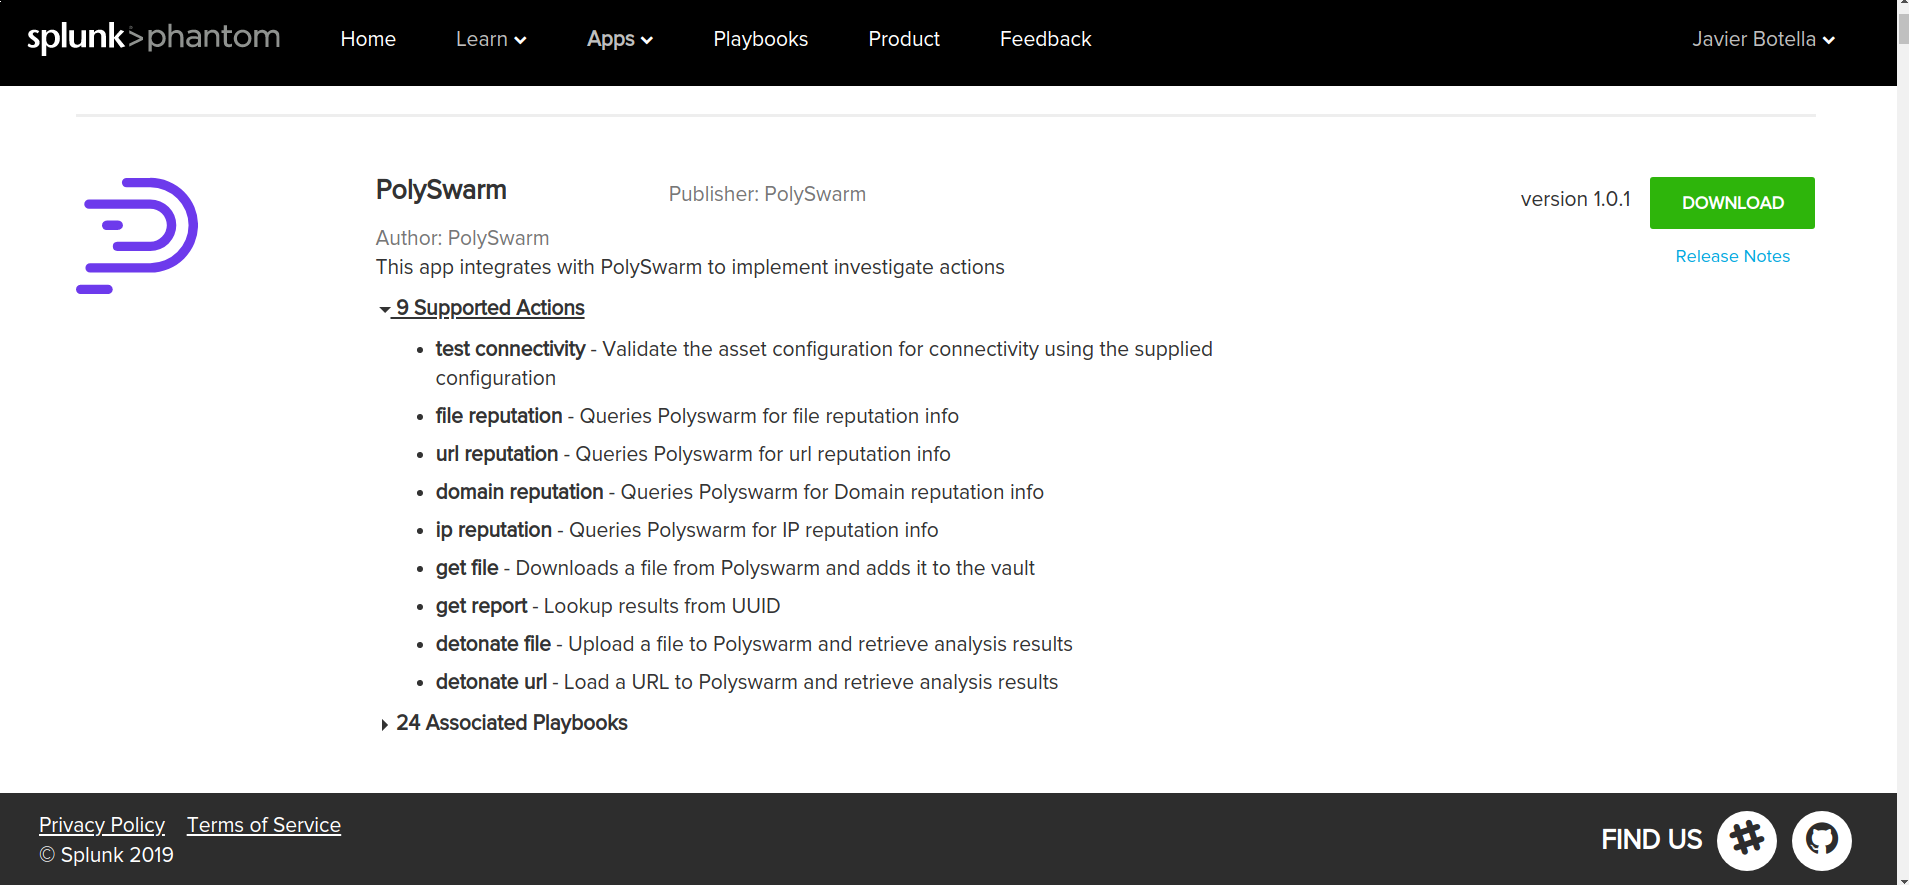The width and height of the screenshot is (1909, 885).
Task: Click the app description sentence
Action: [690, 267]
